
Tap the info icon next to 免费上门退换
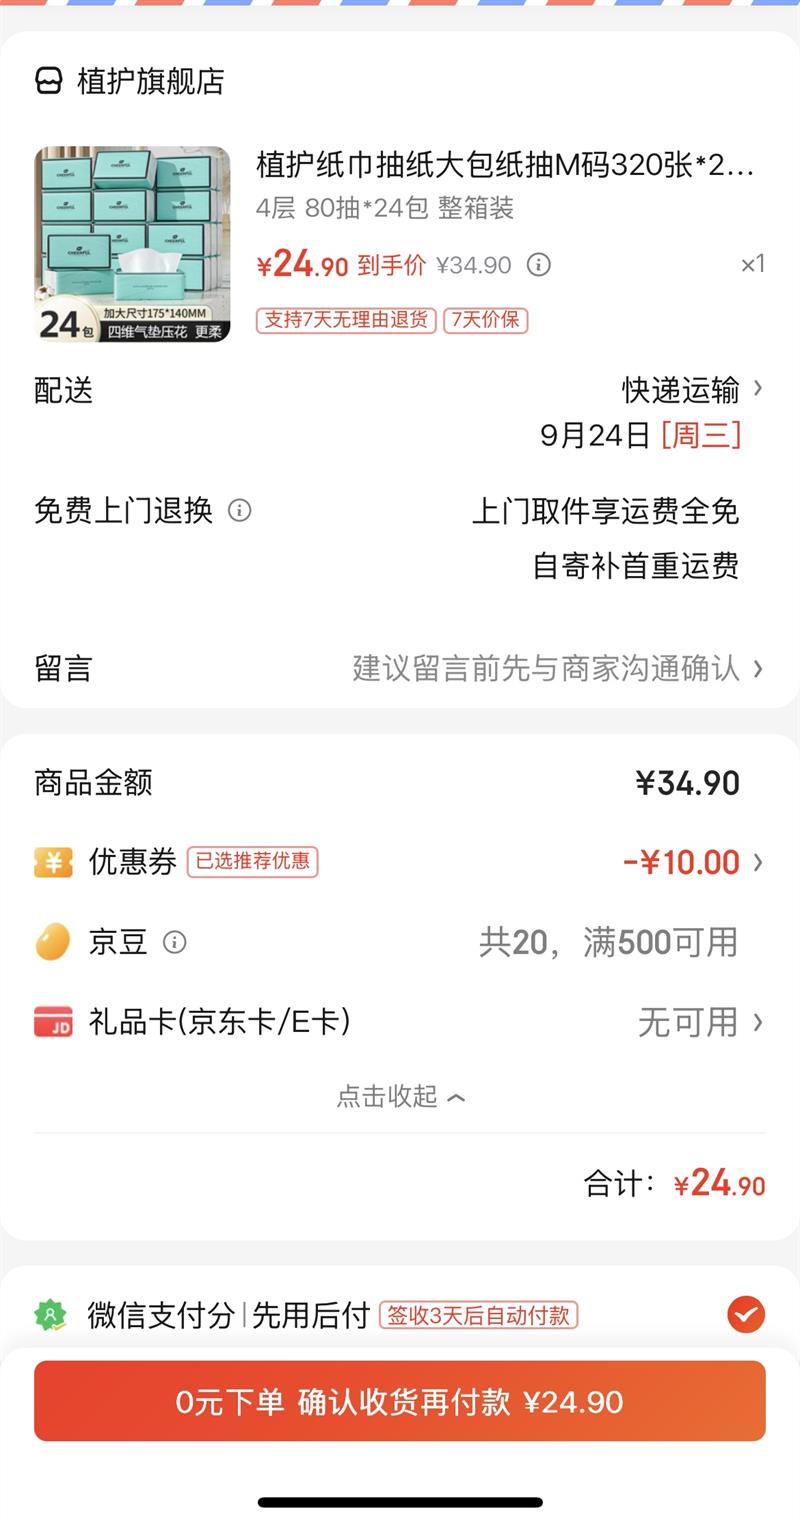239,511
